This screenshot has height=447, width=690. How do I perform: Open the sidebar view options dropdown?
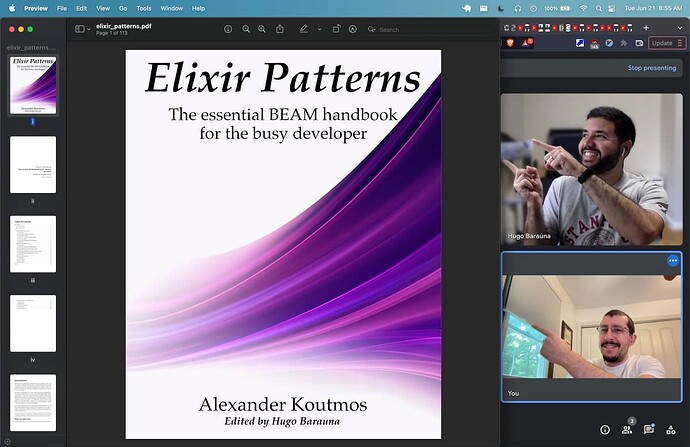(82, 29)
